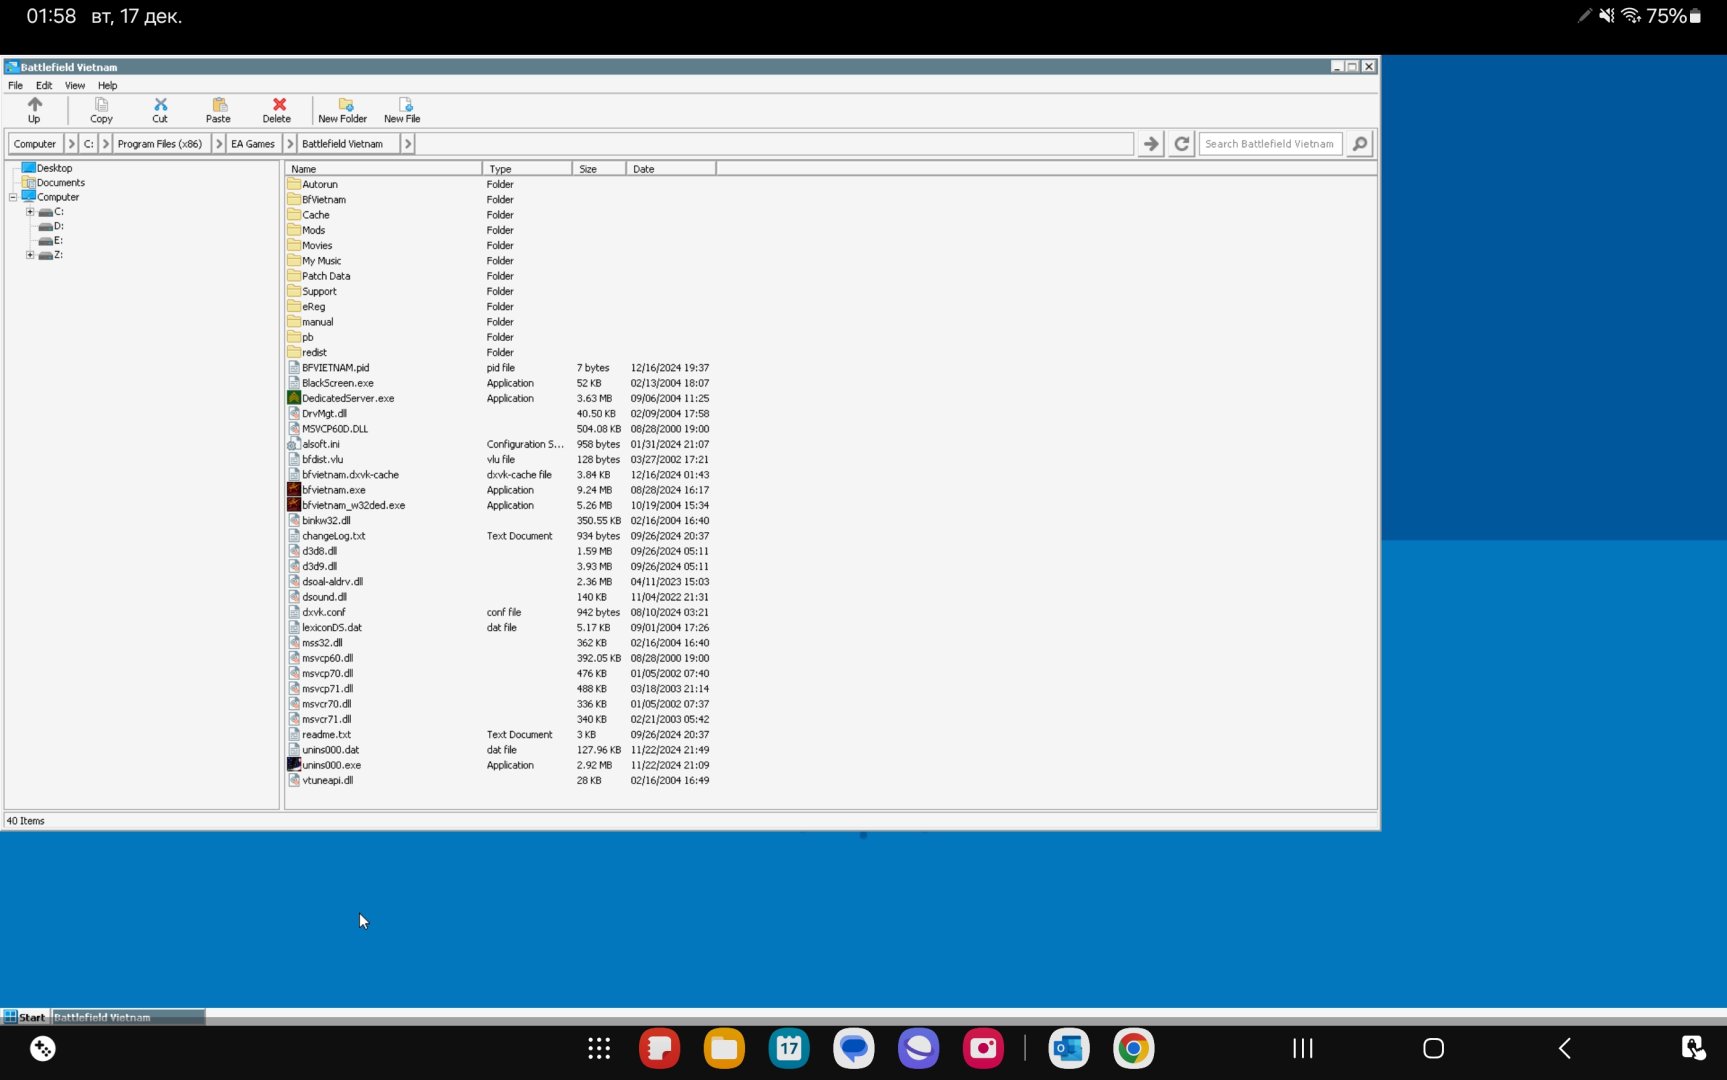Open the Edit menu
This screenshot has height=1080, width=1727.
click(44, 86)
